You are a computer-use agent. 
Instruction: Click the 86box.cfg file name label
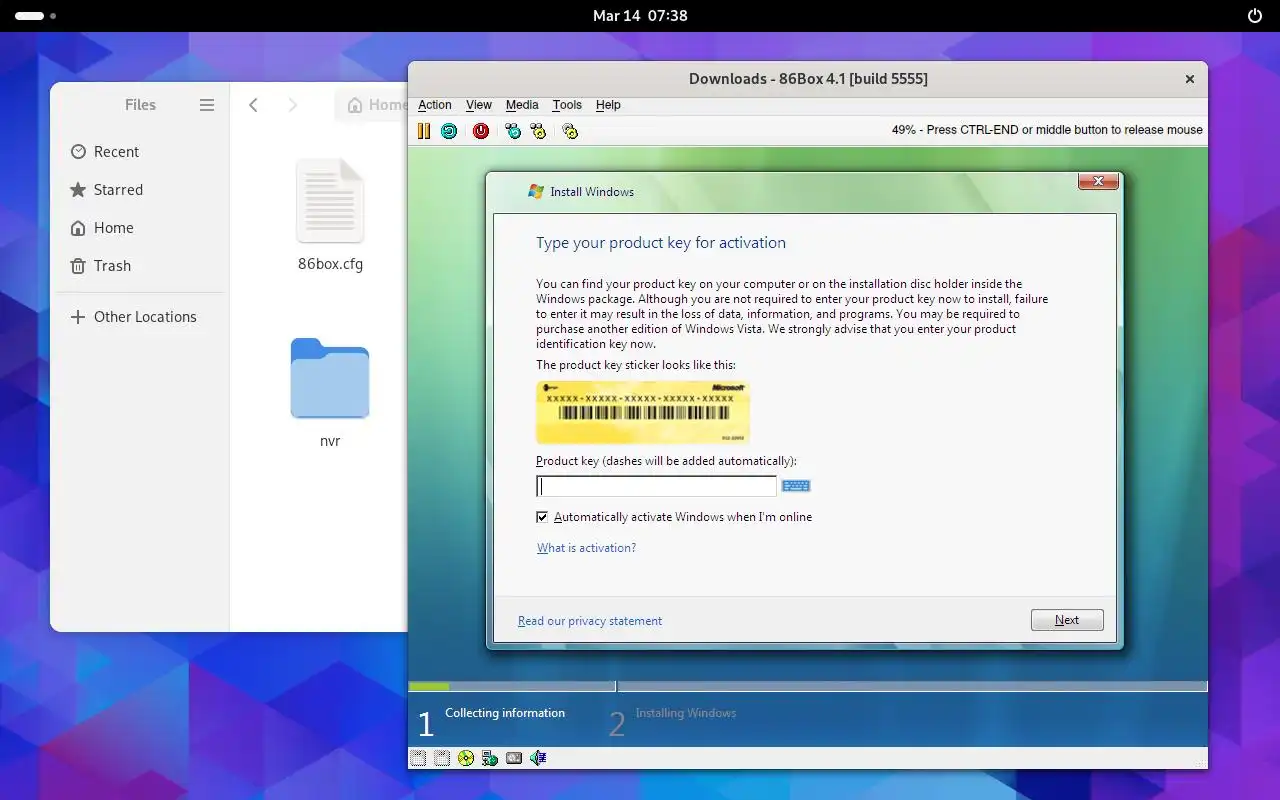click(x=330, y=264)
